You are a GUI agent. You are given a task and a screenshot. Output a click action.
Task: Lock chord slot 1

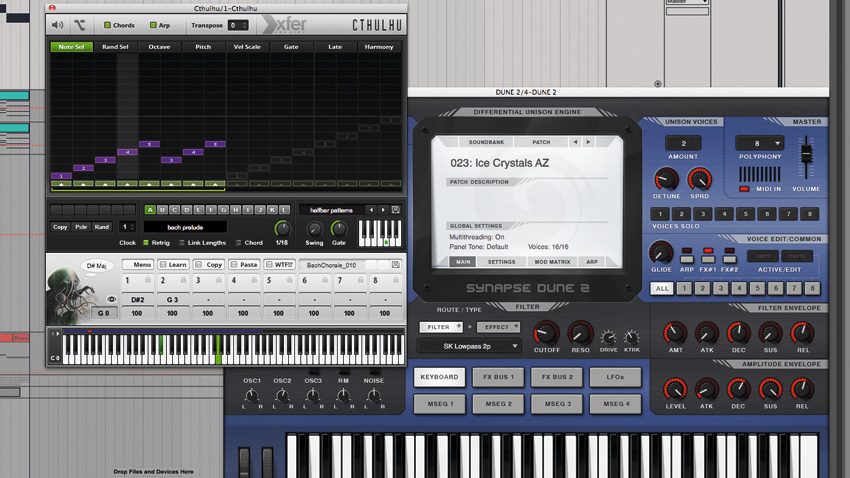point(147,280)
